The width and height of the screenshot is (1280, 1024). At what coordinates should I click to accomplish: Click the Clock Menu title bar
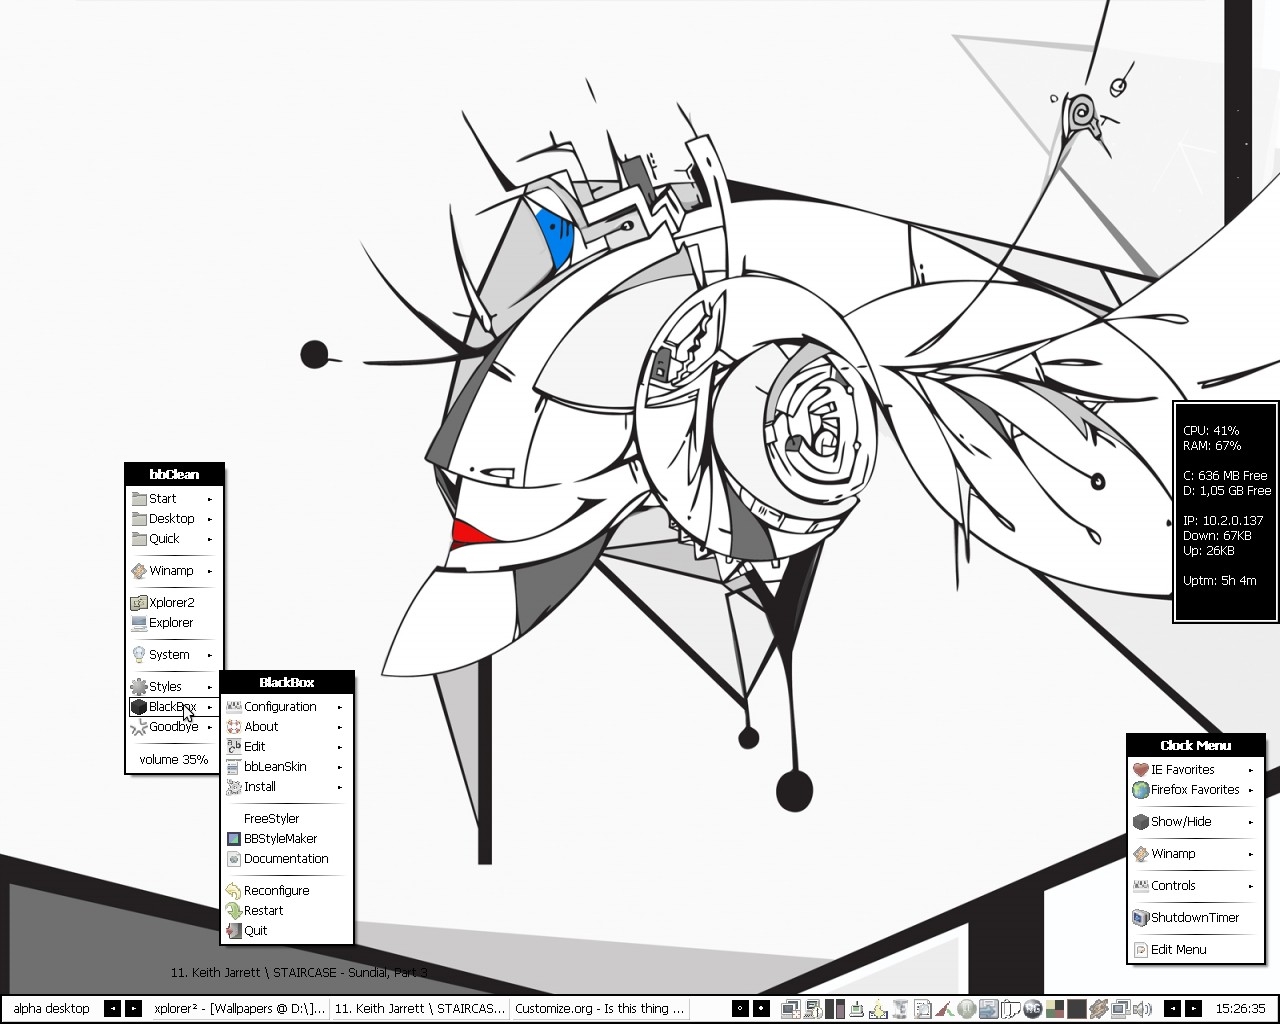[1195, 745]
